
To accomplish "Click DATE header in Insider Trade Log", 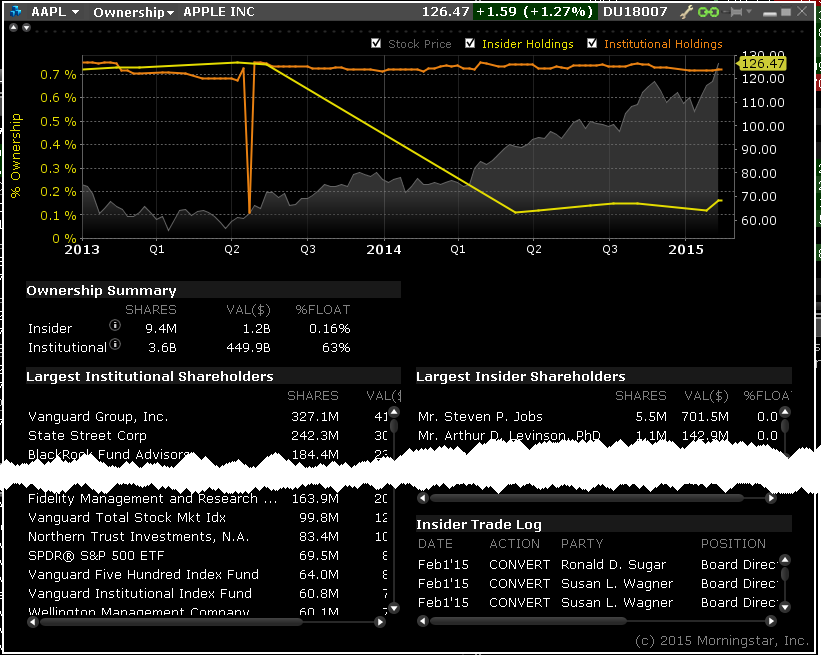I will 435,543.
